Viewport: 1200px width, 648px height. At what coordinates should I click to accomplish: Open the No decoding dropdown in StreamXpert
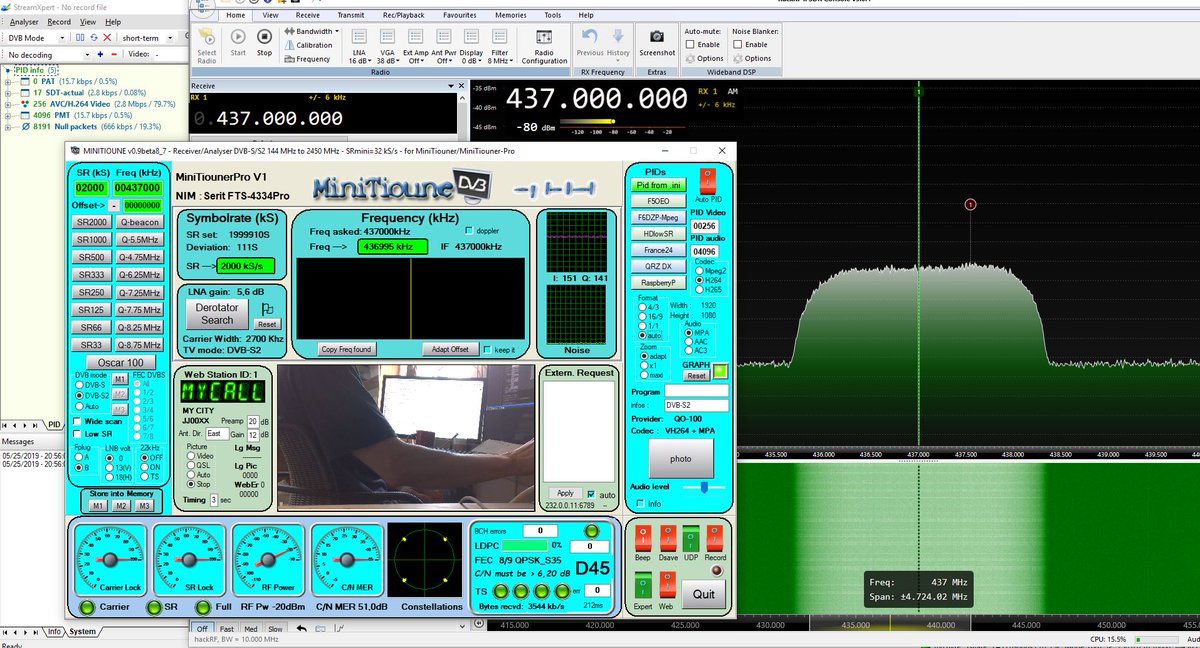[90, 55]
